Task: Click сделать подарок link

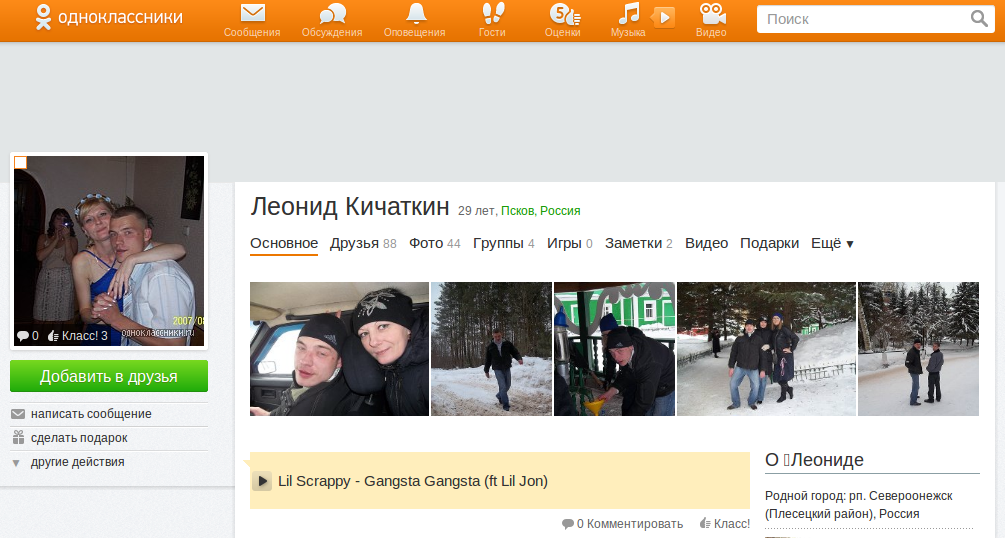Action: click(x=79, y=438)
